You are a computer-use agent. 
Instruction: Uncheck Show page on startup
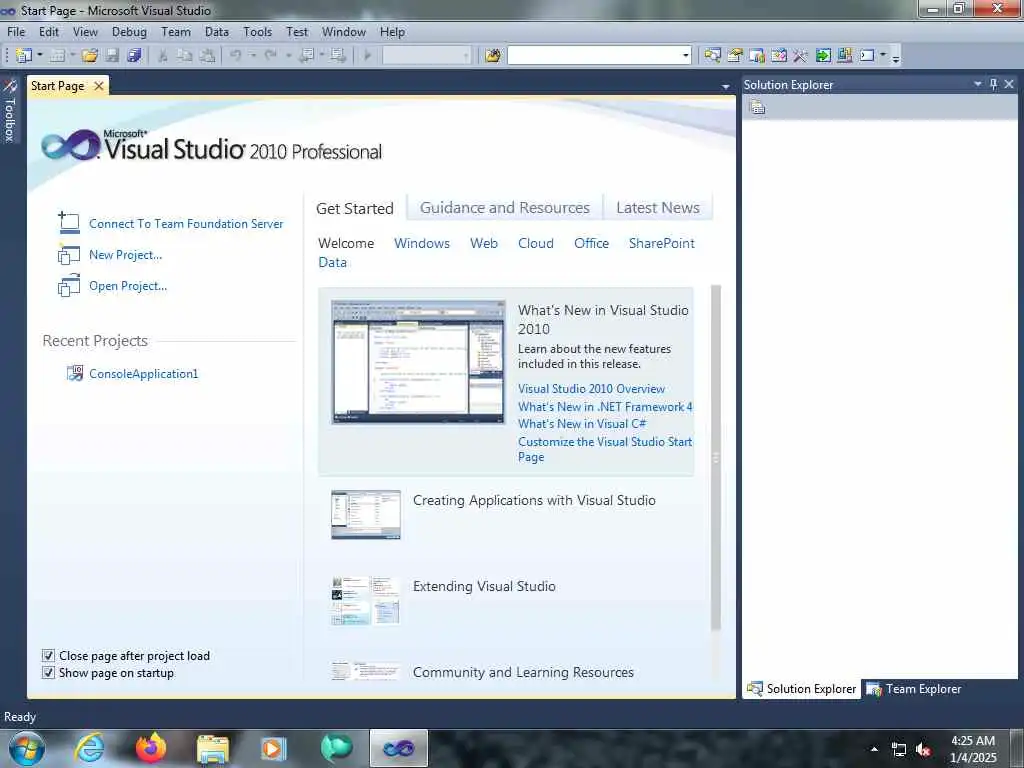click(x=48, y=673)
